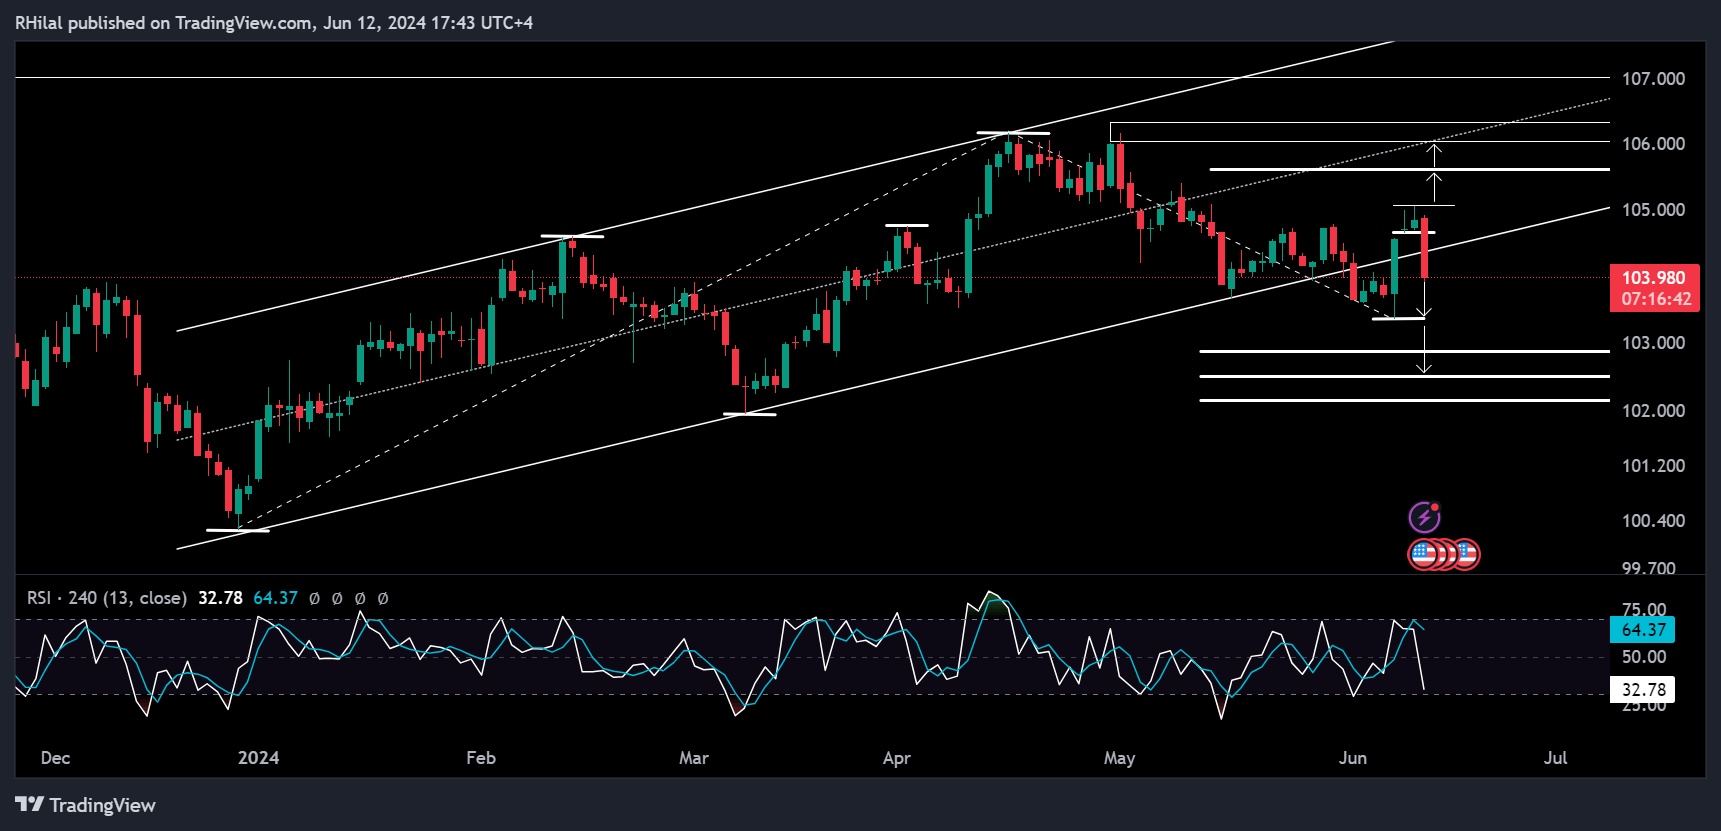Click the 100.400 price axis label
Image resolution: width=1721 pixels, height=831 pixels.
click(1653, 521)
